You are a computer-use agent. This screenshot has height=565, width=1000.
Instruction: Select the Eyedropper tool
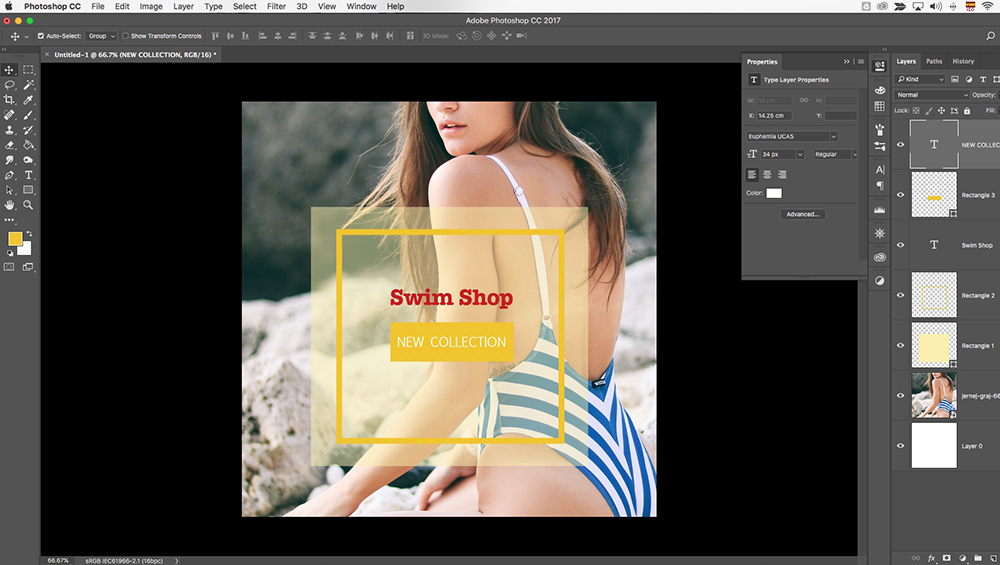[29, 100]
